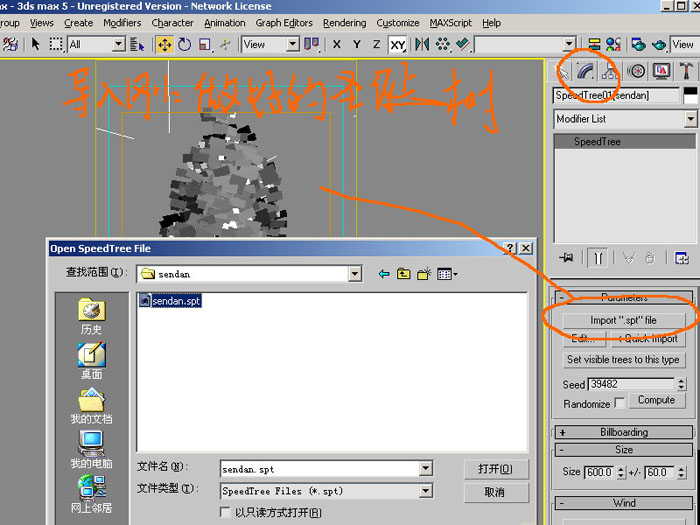Click the Open (打开) button

[496, 469]
